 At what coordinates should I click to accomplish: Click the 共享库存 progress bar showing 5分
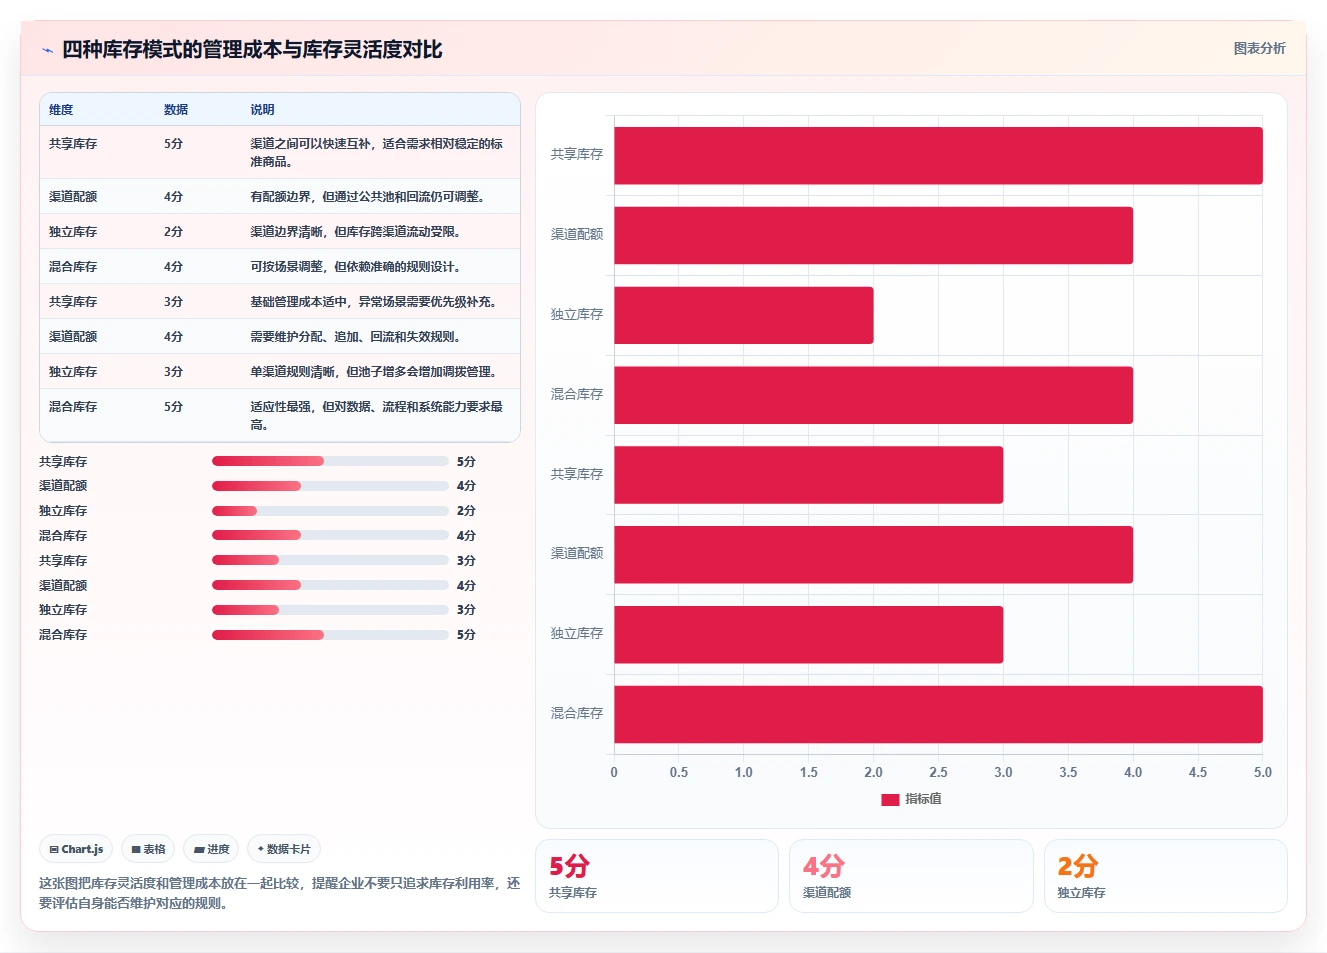tap(330, 461)
